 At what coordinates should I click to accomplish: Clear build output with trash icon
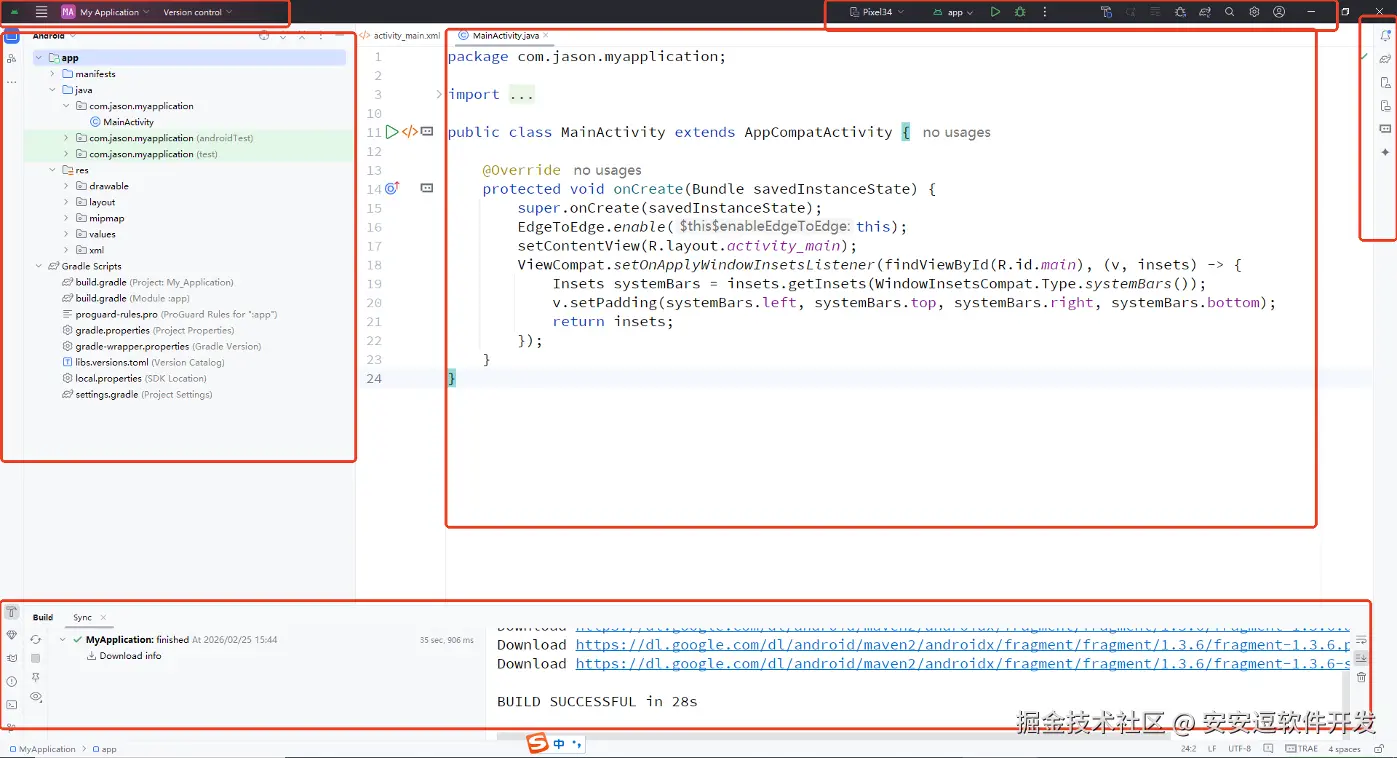coord(1361,678)
